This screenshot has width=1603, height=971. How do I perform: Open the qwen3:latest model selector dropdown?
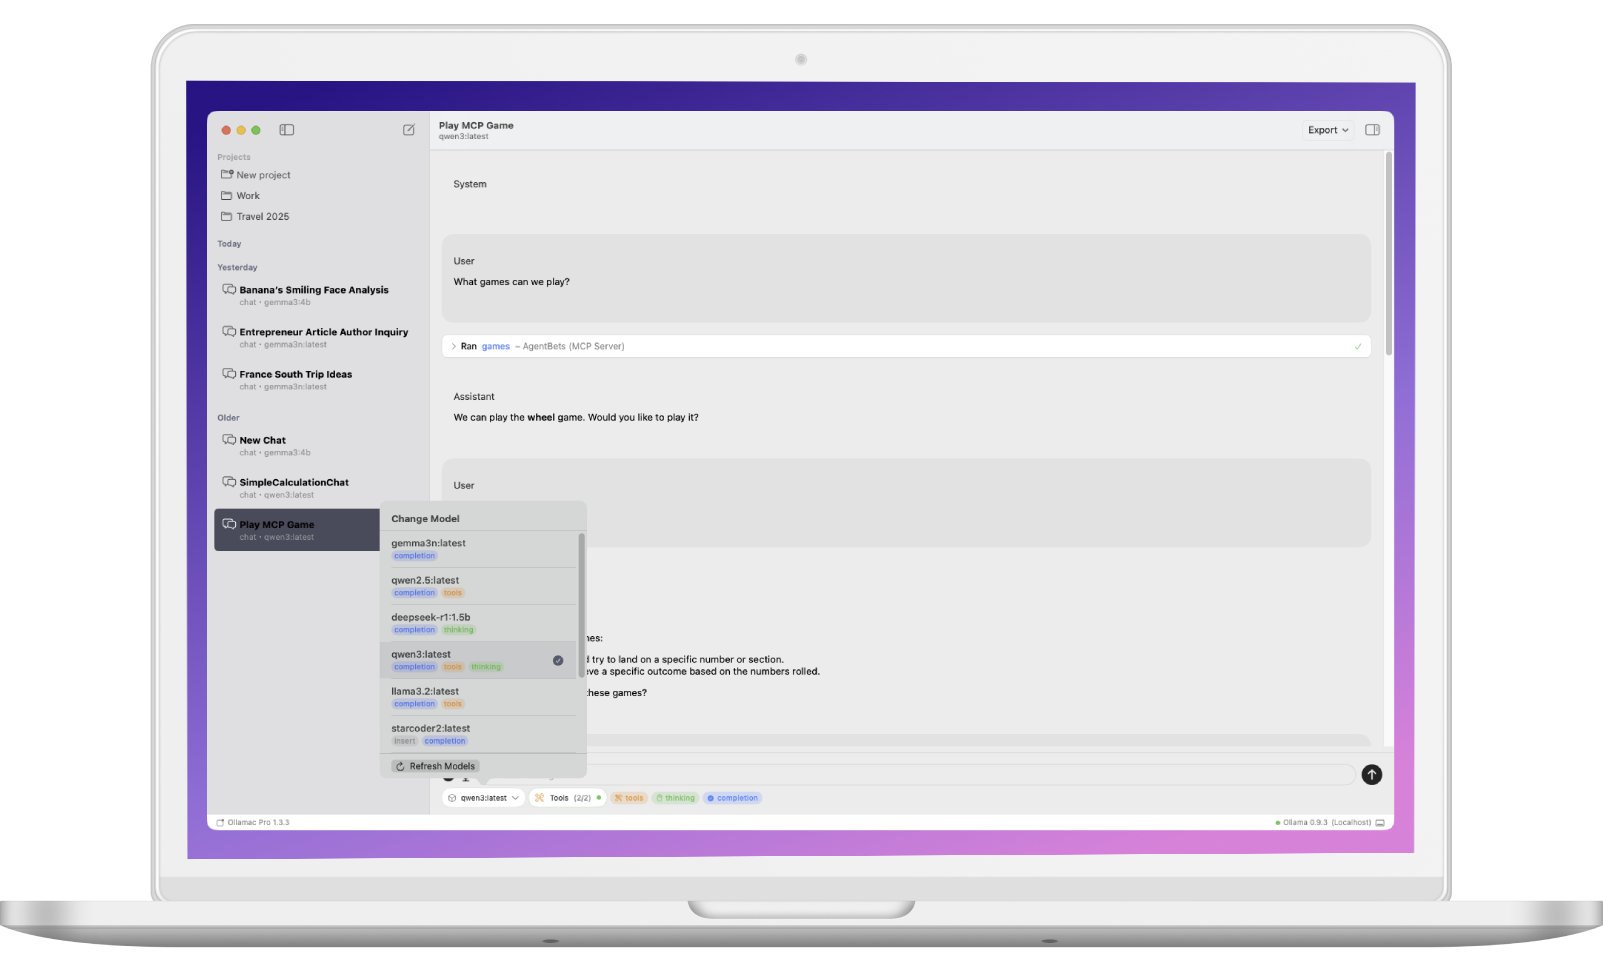(x=484, y=798)
